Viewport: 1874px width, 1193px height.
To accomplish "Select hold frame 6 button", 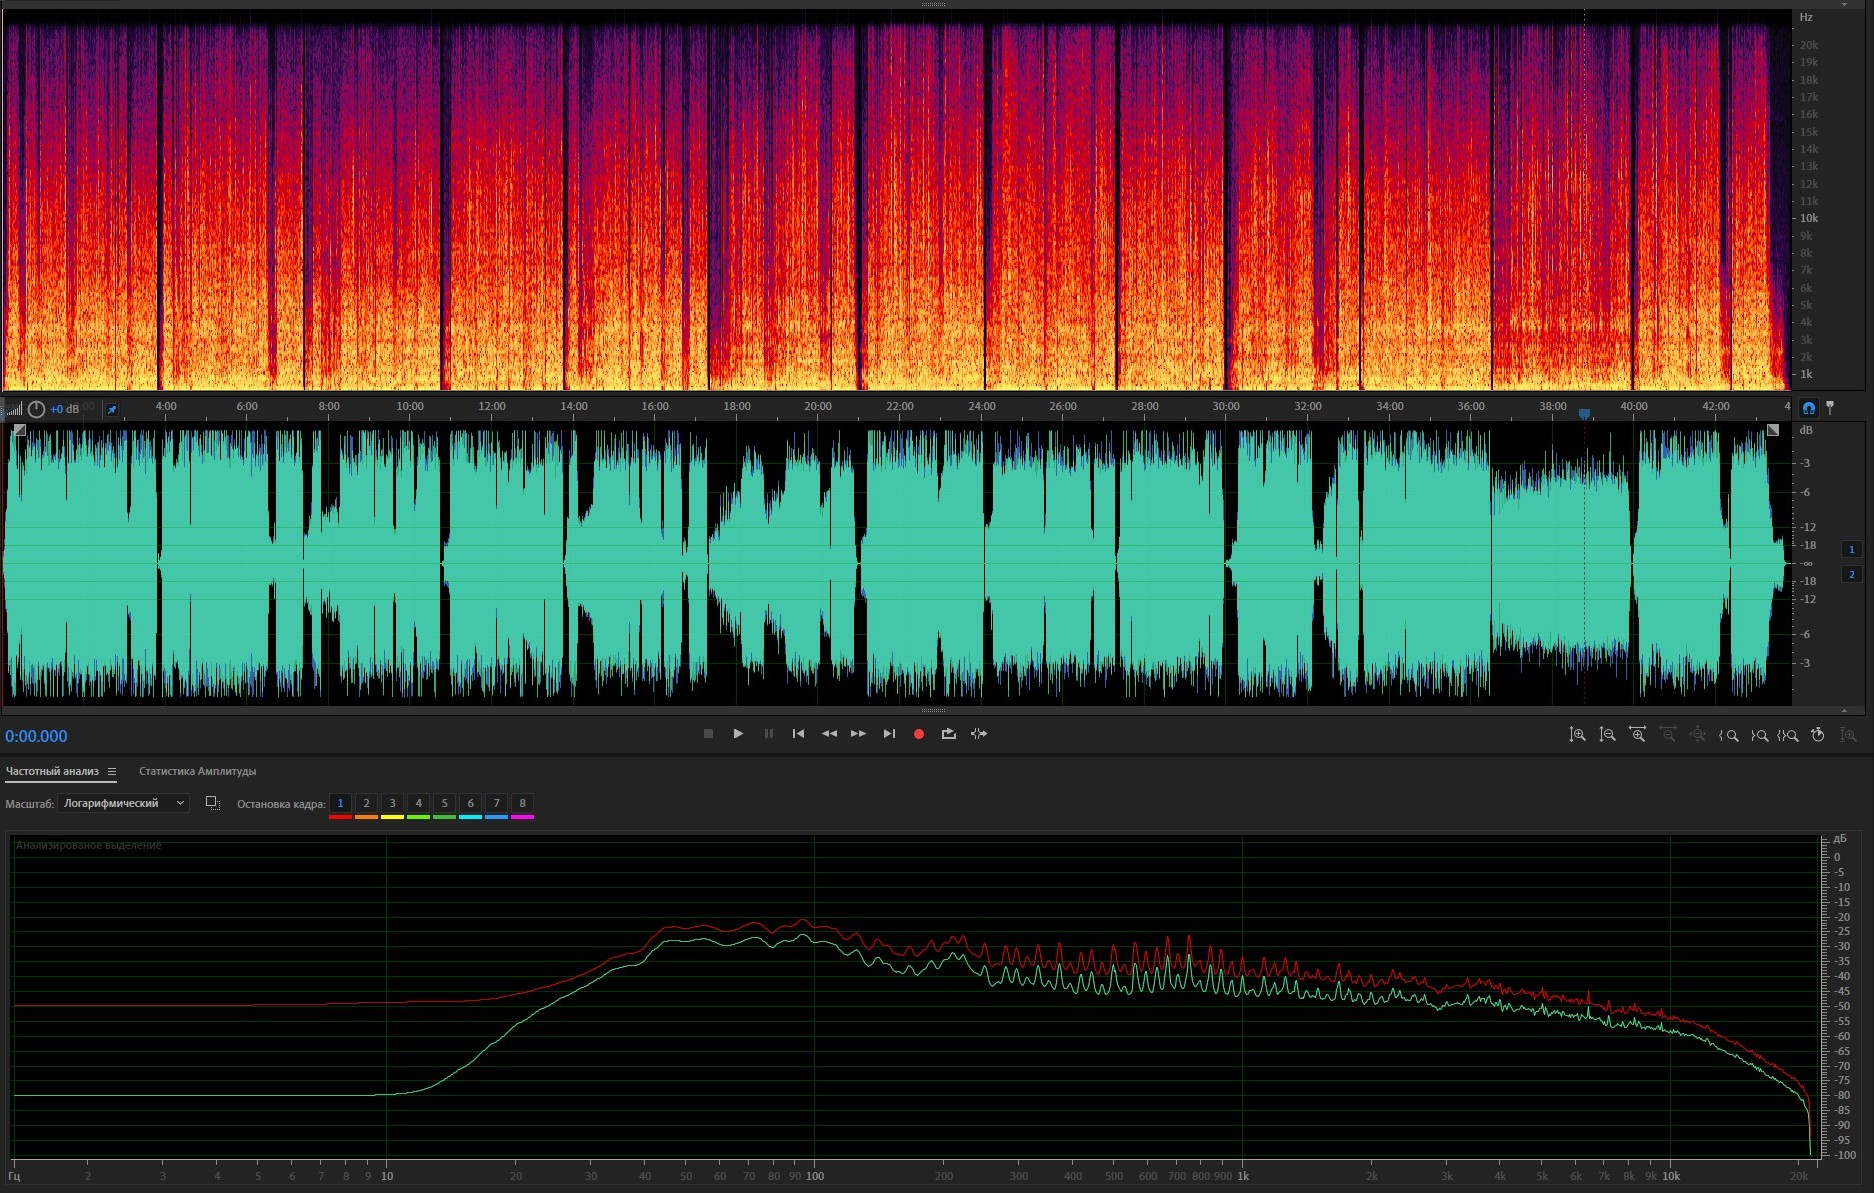I will click(470, 804).
